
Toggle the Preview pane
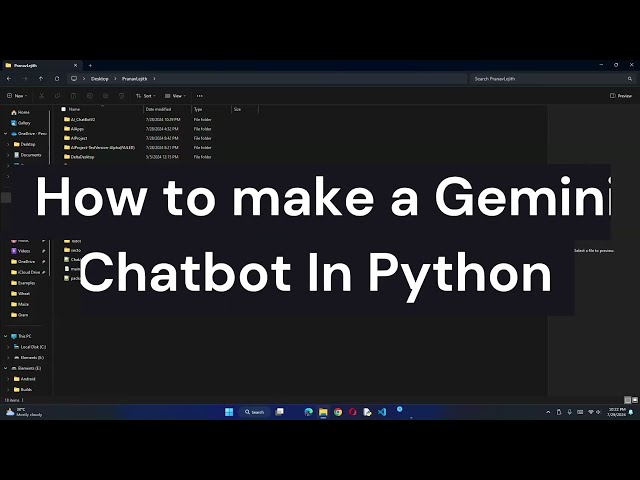[x=621, y=96]
